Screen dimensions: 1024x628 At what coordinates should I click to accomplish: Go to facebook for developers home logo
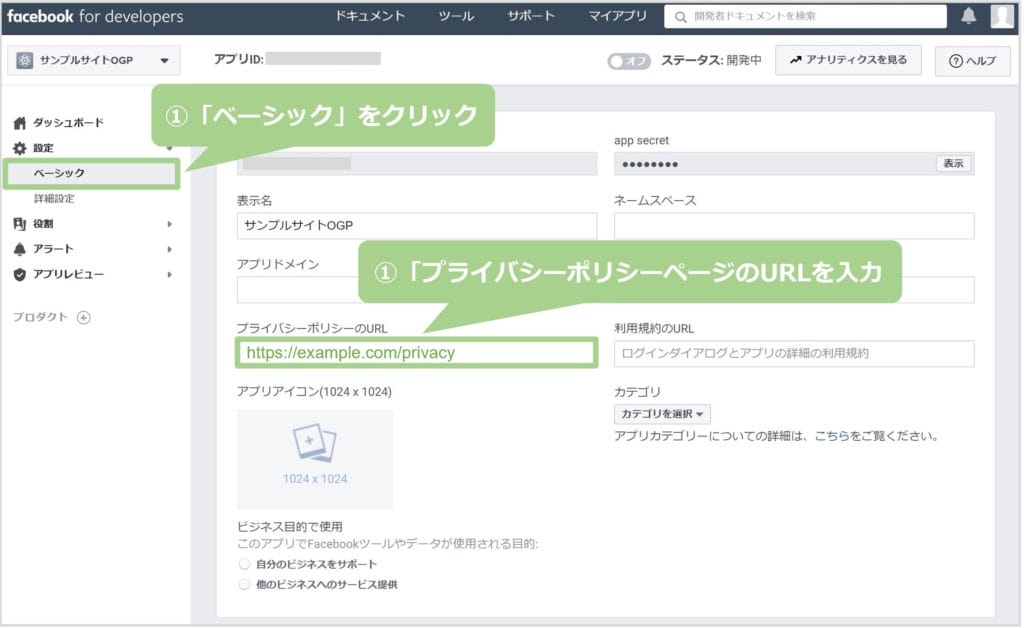pyautogui.click(x=95, y=16)
